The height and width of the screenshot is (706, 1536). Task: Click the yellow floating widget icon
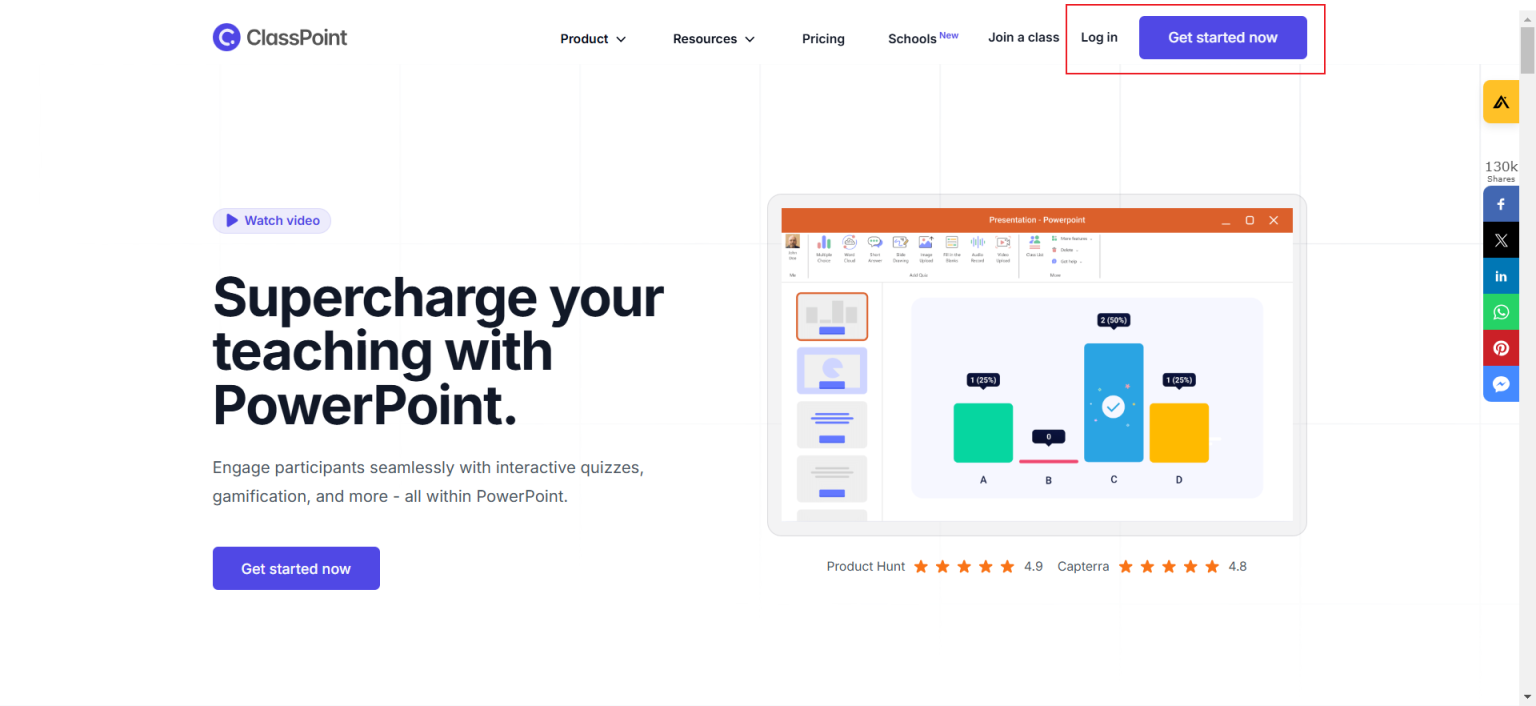click(x=1500, y=102)
